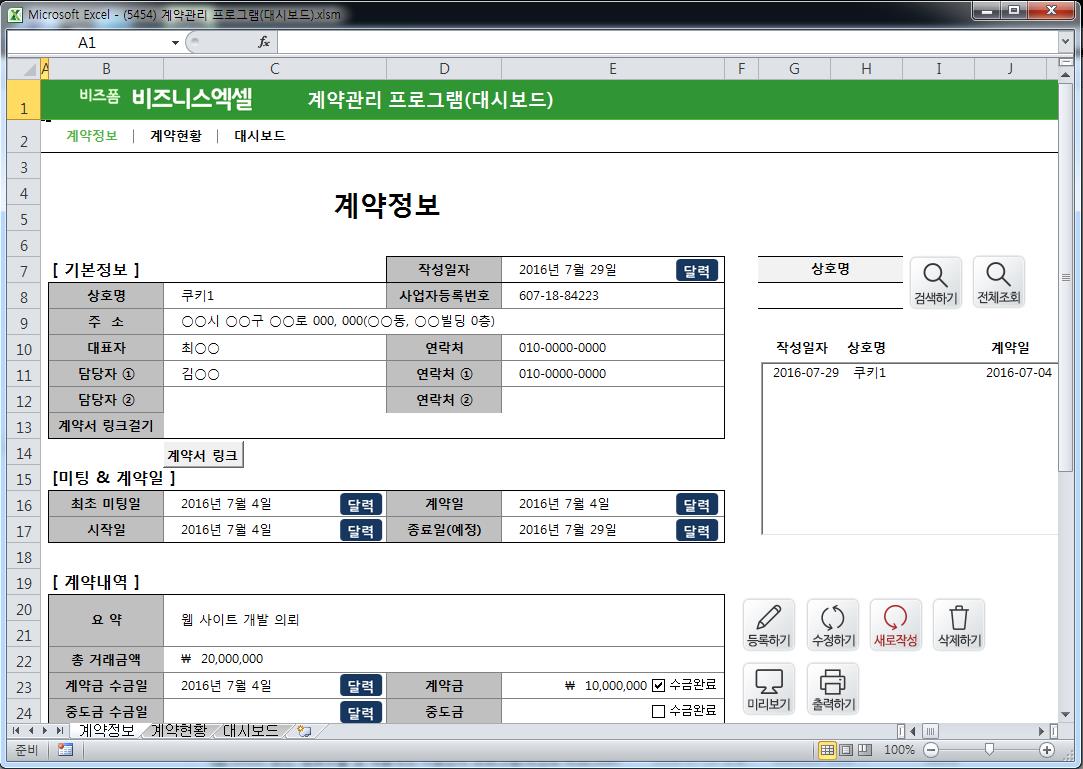Click the 수정하기 refresh icon button
Image resolution: width=1083 pixels, height=769 pixels.
click(x=833, y=625)
